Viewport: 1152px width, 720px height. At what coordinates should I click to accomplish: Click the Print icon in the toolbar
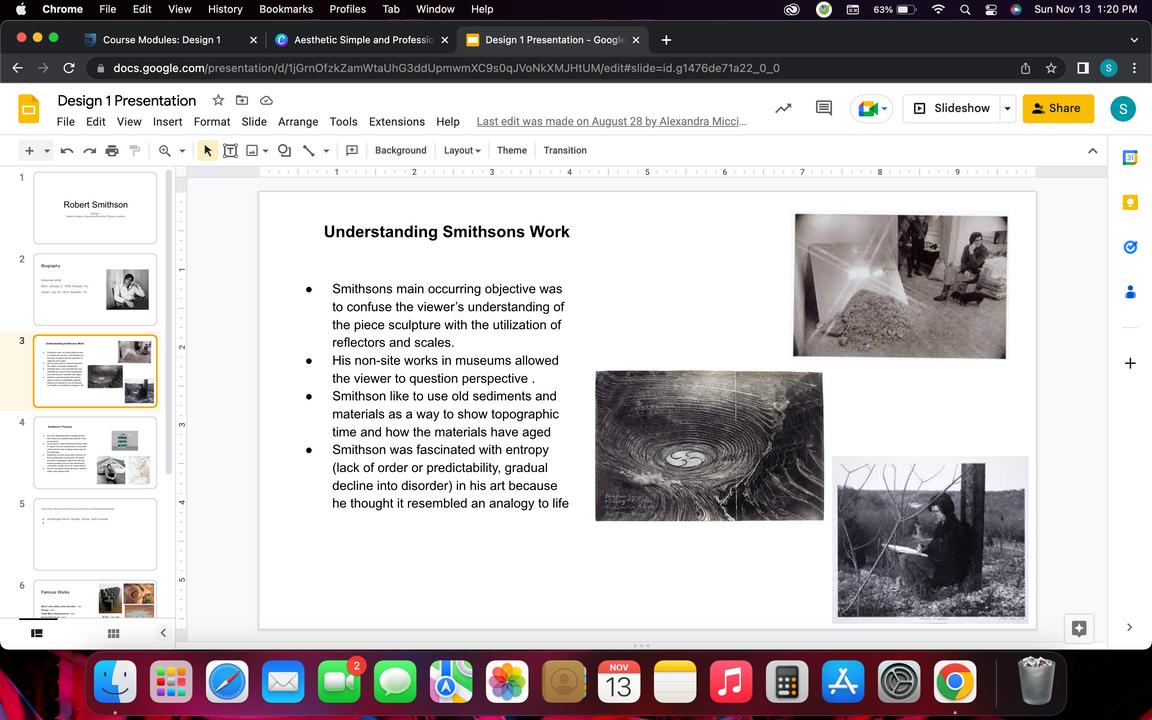[112, 151]
